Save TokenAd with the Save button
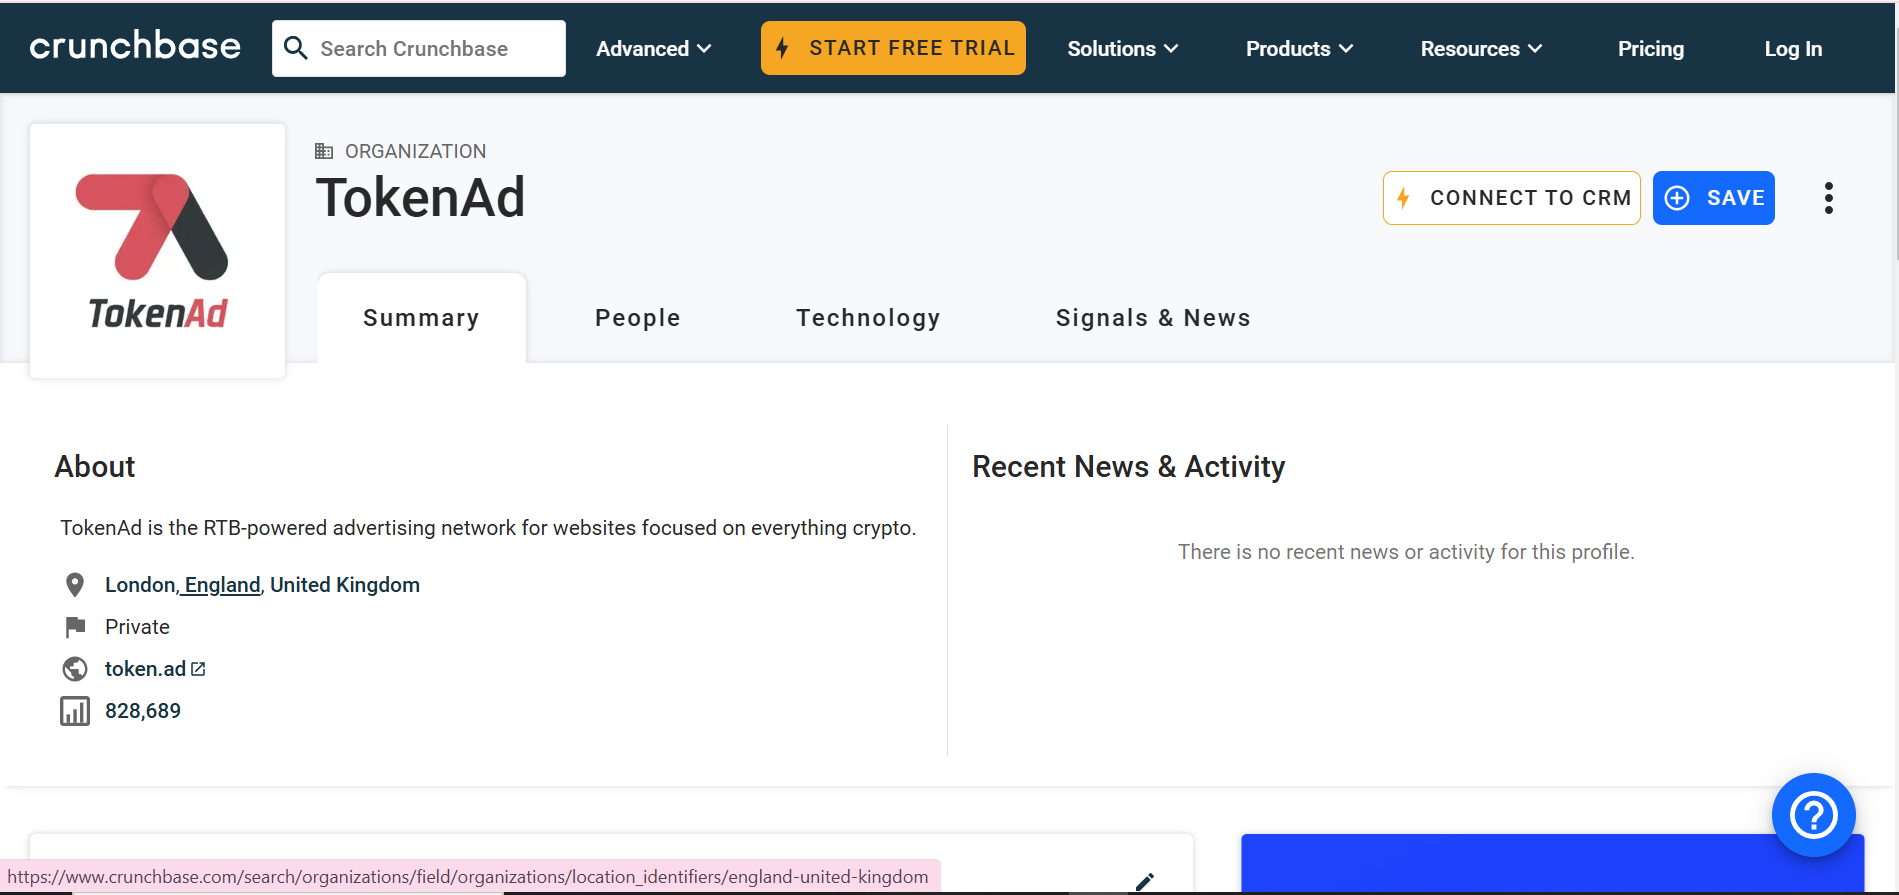1899x895 pixels. pyautogui.click(x=1714, y=198)
